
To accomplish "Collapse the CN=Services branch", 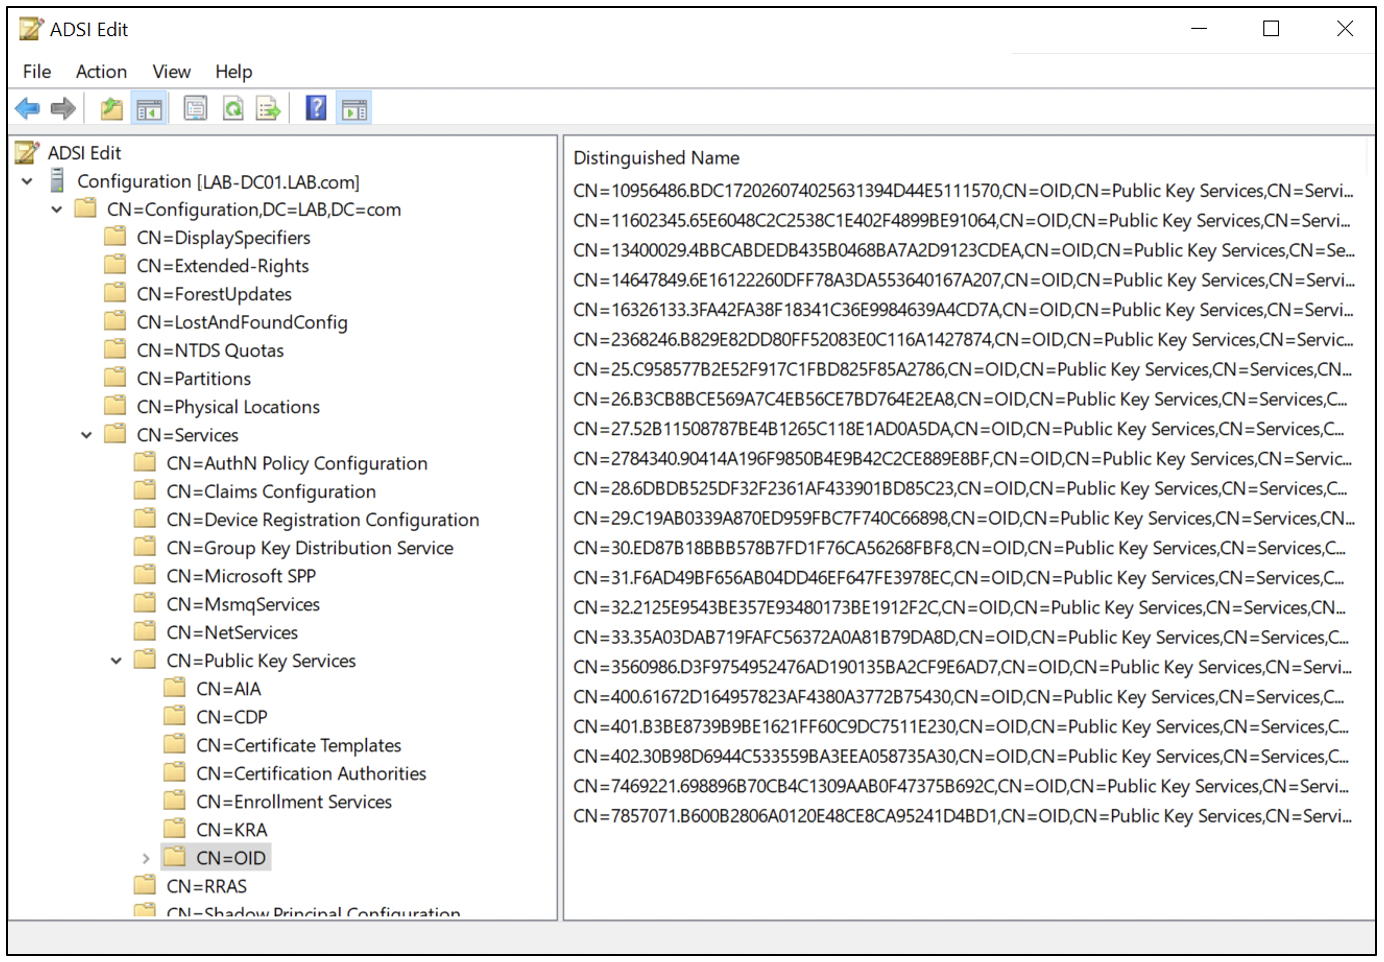I will (x=86, y=434).
